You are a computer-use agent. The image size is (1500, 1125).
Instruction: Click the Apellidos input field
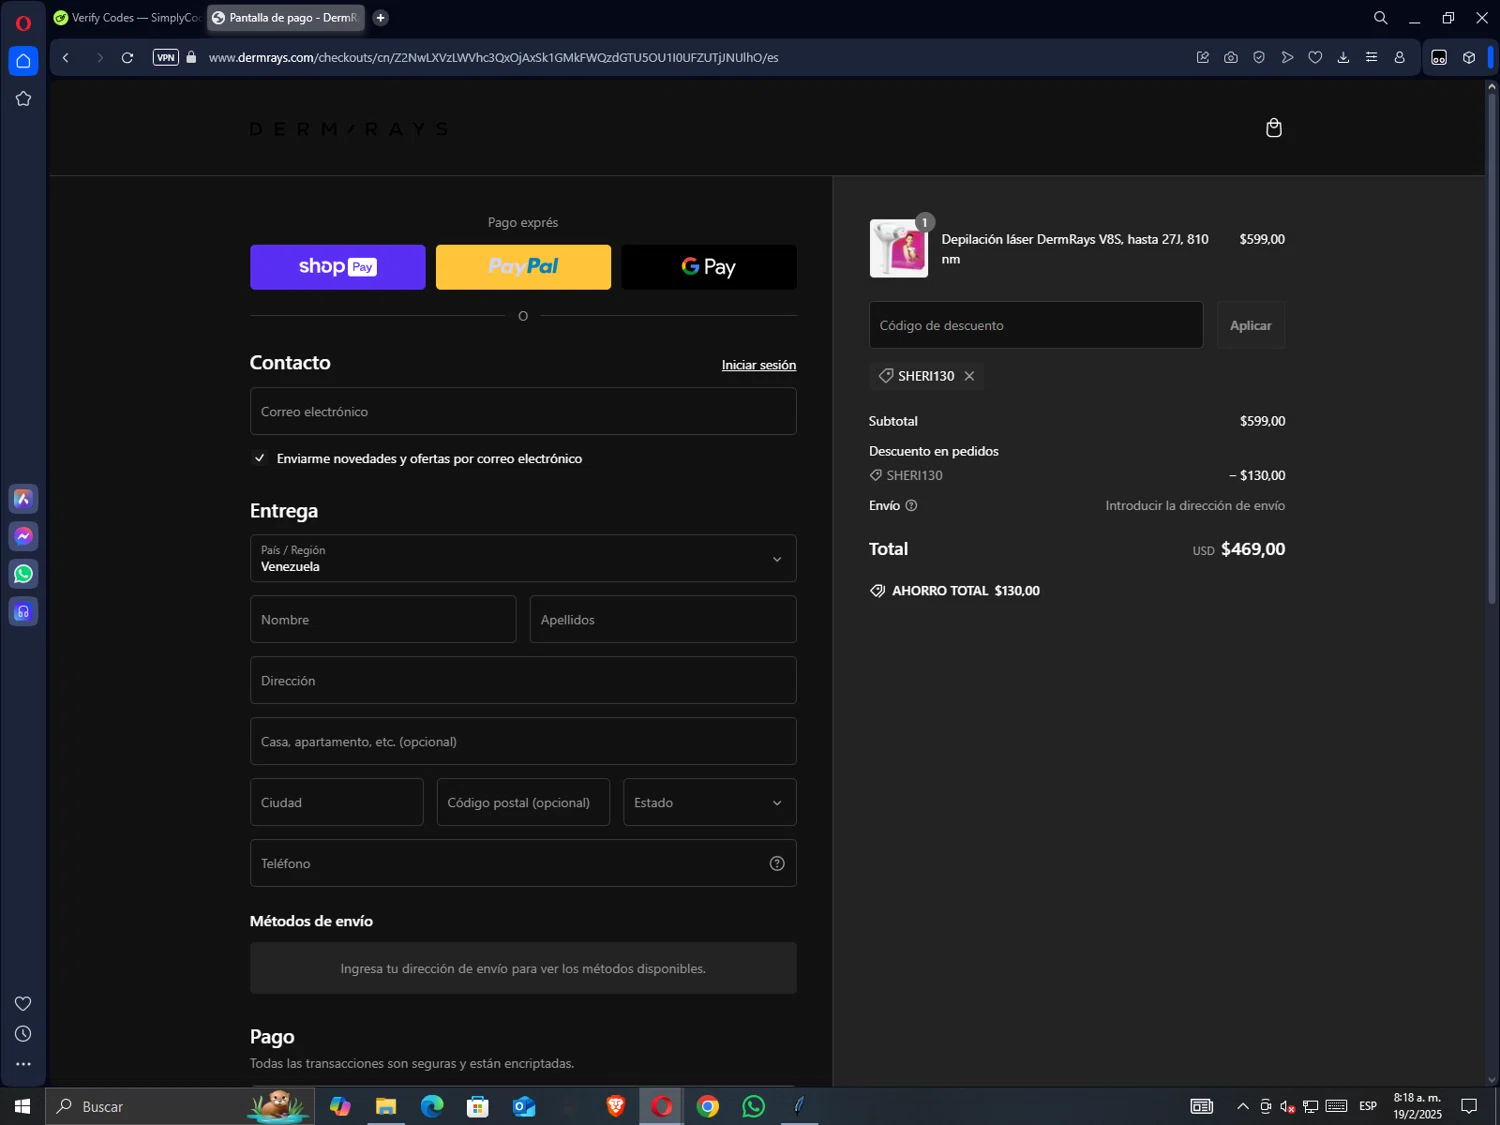663,620
